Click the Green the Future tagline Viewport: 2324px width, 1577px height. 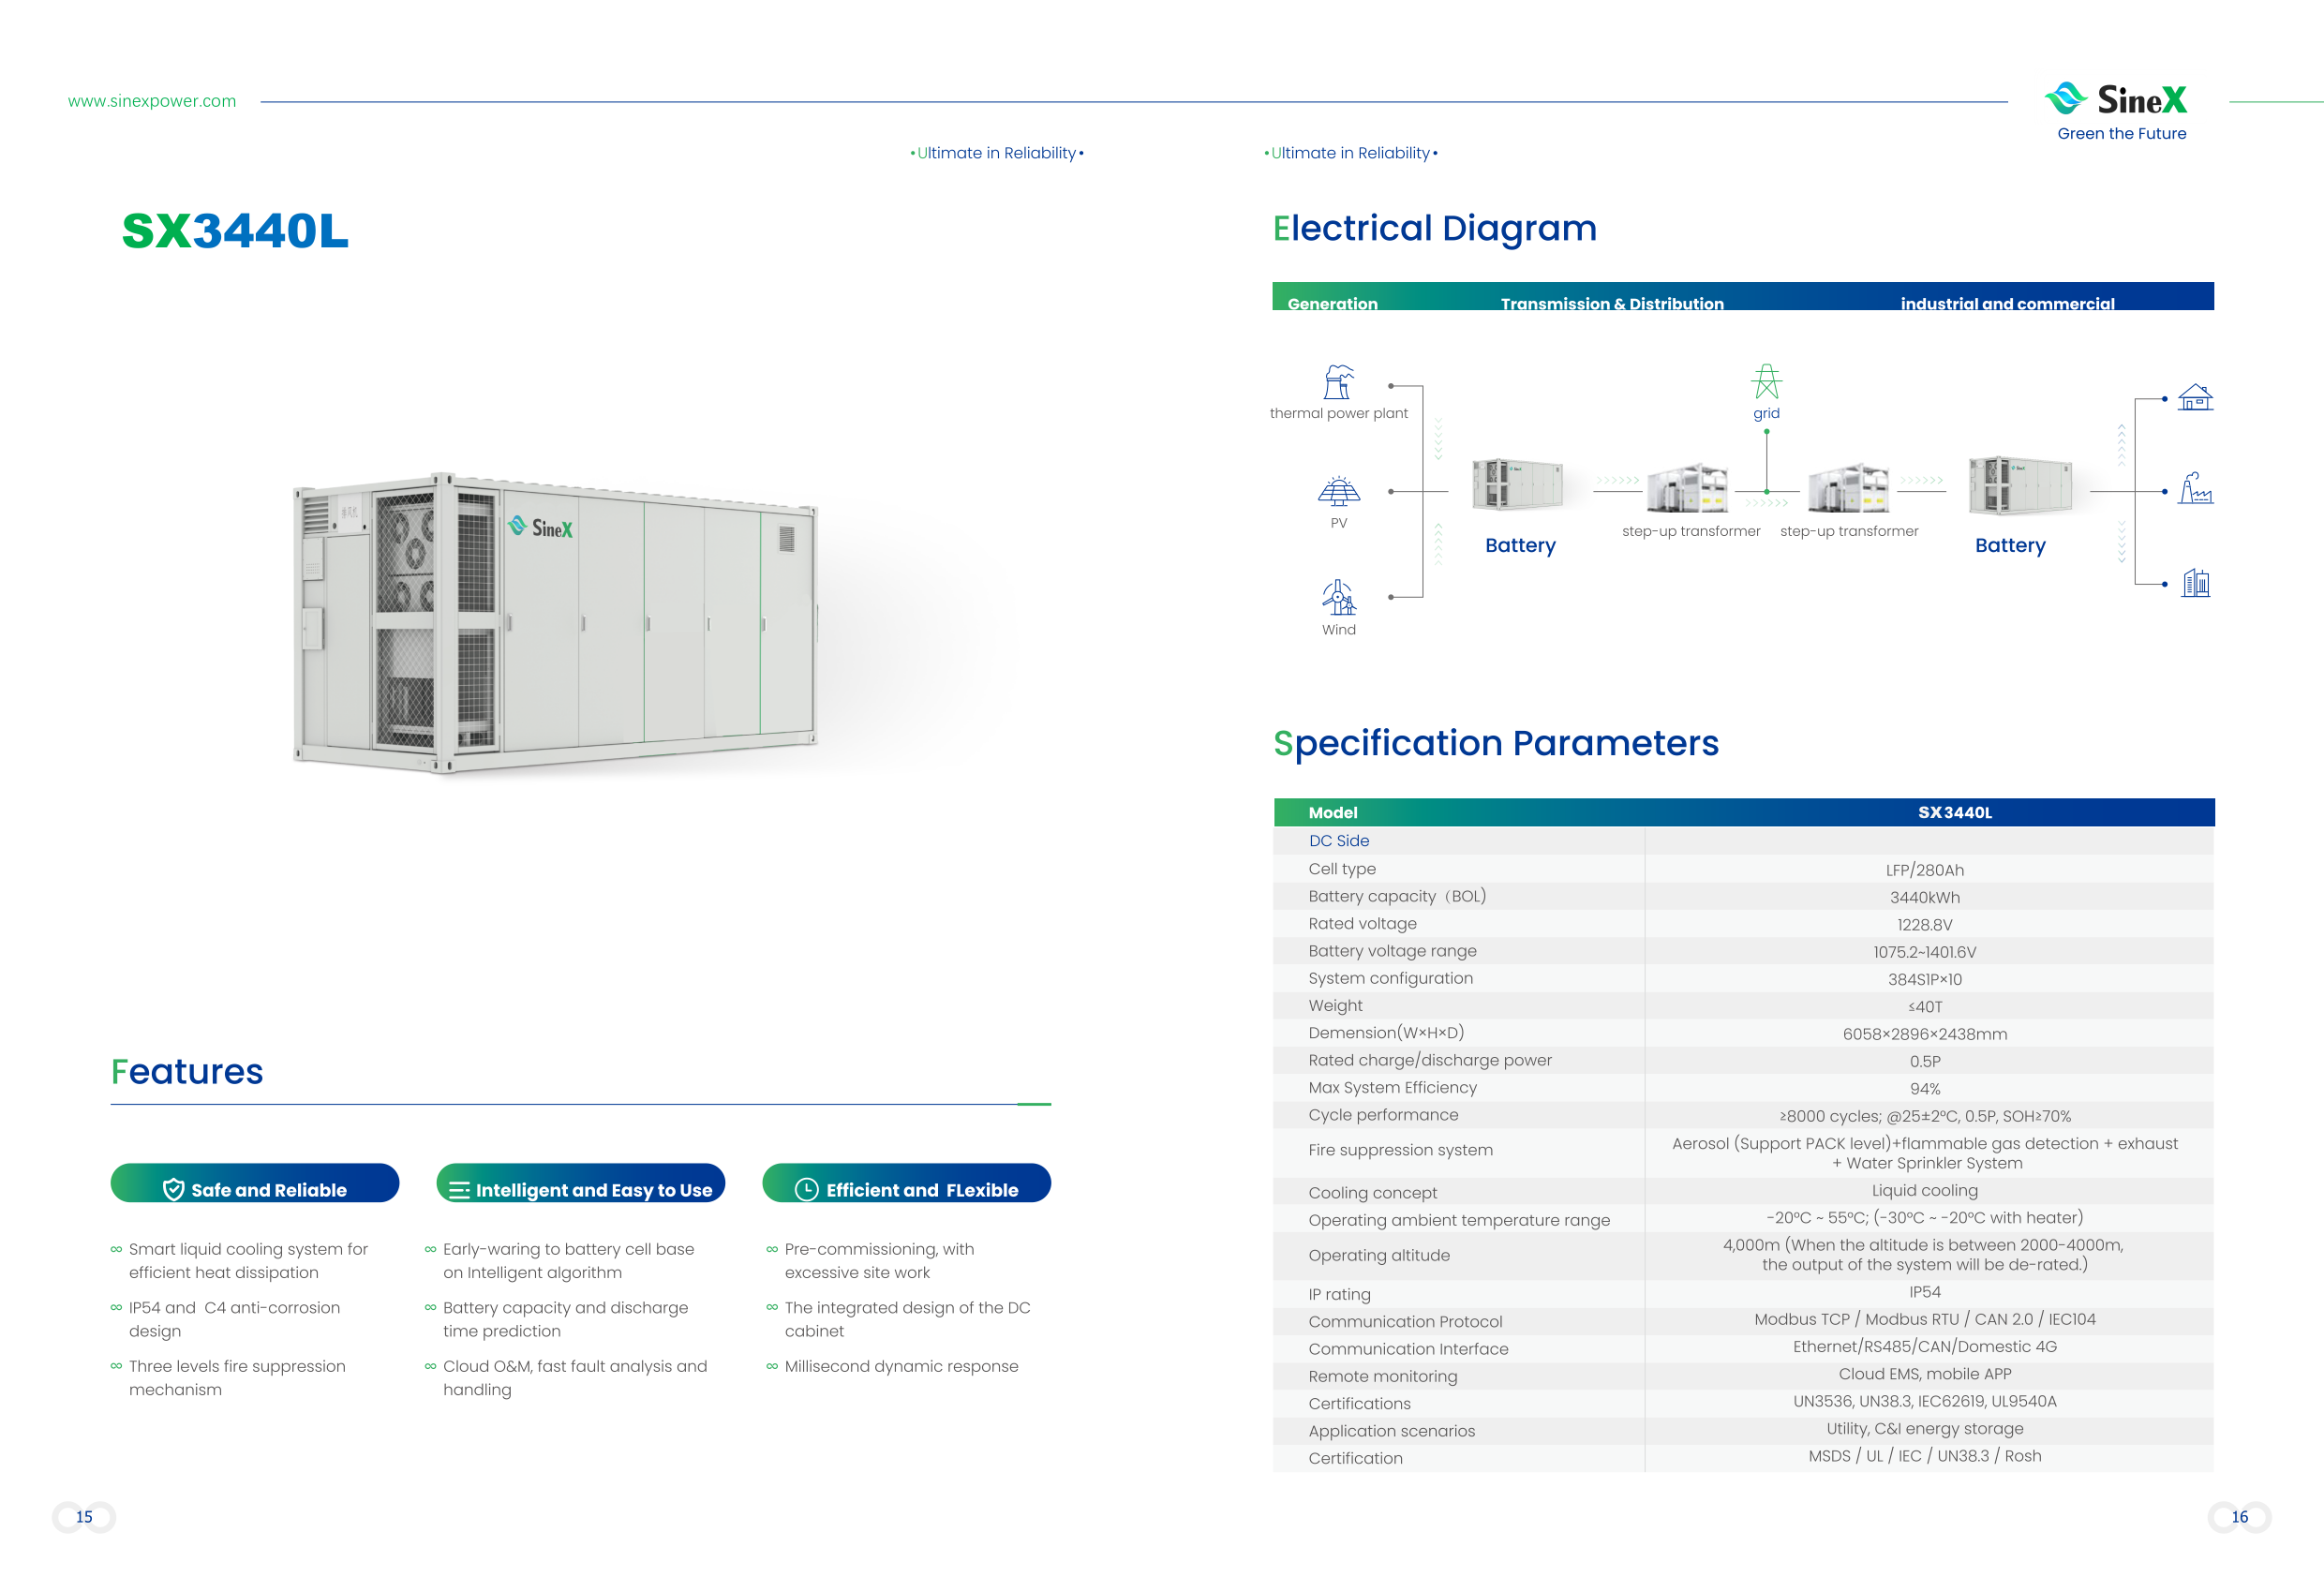tap(2121, 134)
